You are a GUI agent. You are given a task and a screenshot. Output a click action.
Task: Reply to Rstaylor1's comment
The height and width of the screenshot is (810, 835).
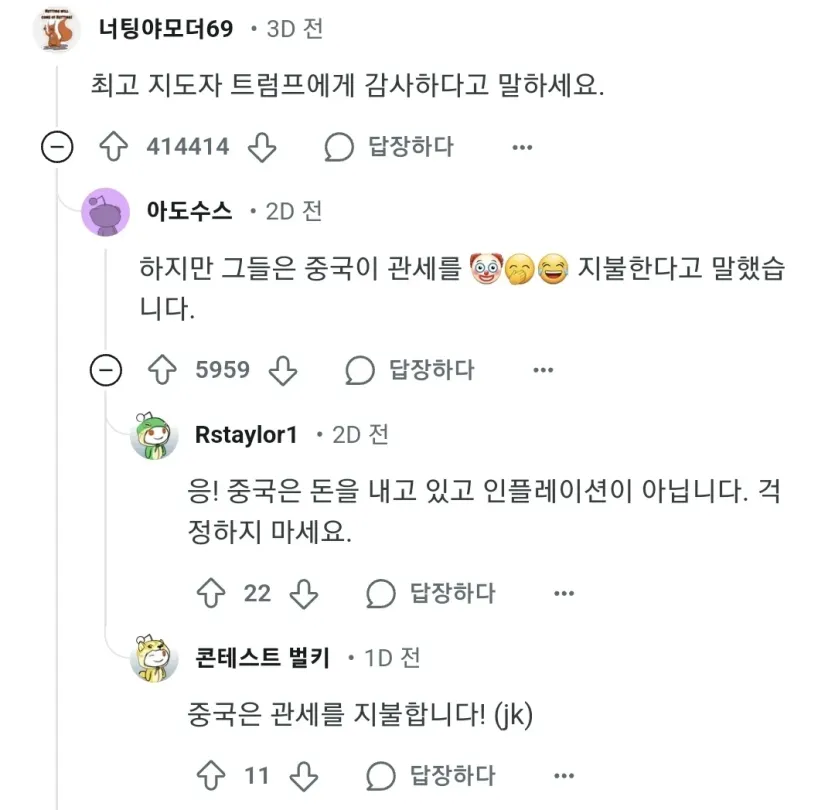(432, 593)
